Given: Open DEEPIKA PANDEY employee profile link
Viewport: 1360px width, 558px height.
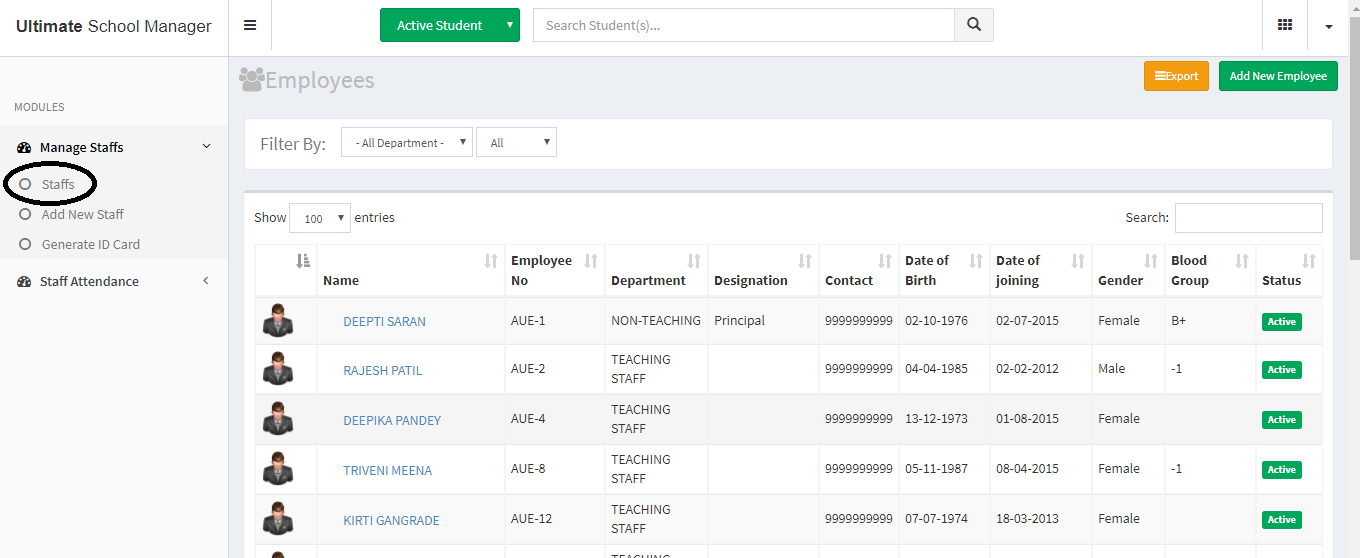Looking at the screenshot, I should (392, 420).
